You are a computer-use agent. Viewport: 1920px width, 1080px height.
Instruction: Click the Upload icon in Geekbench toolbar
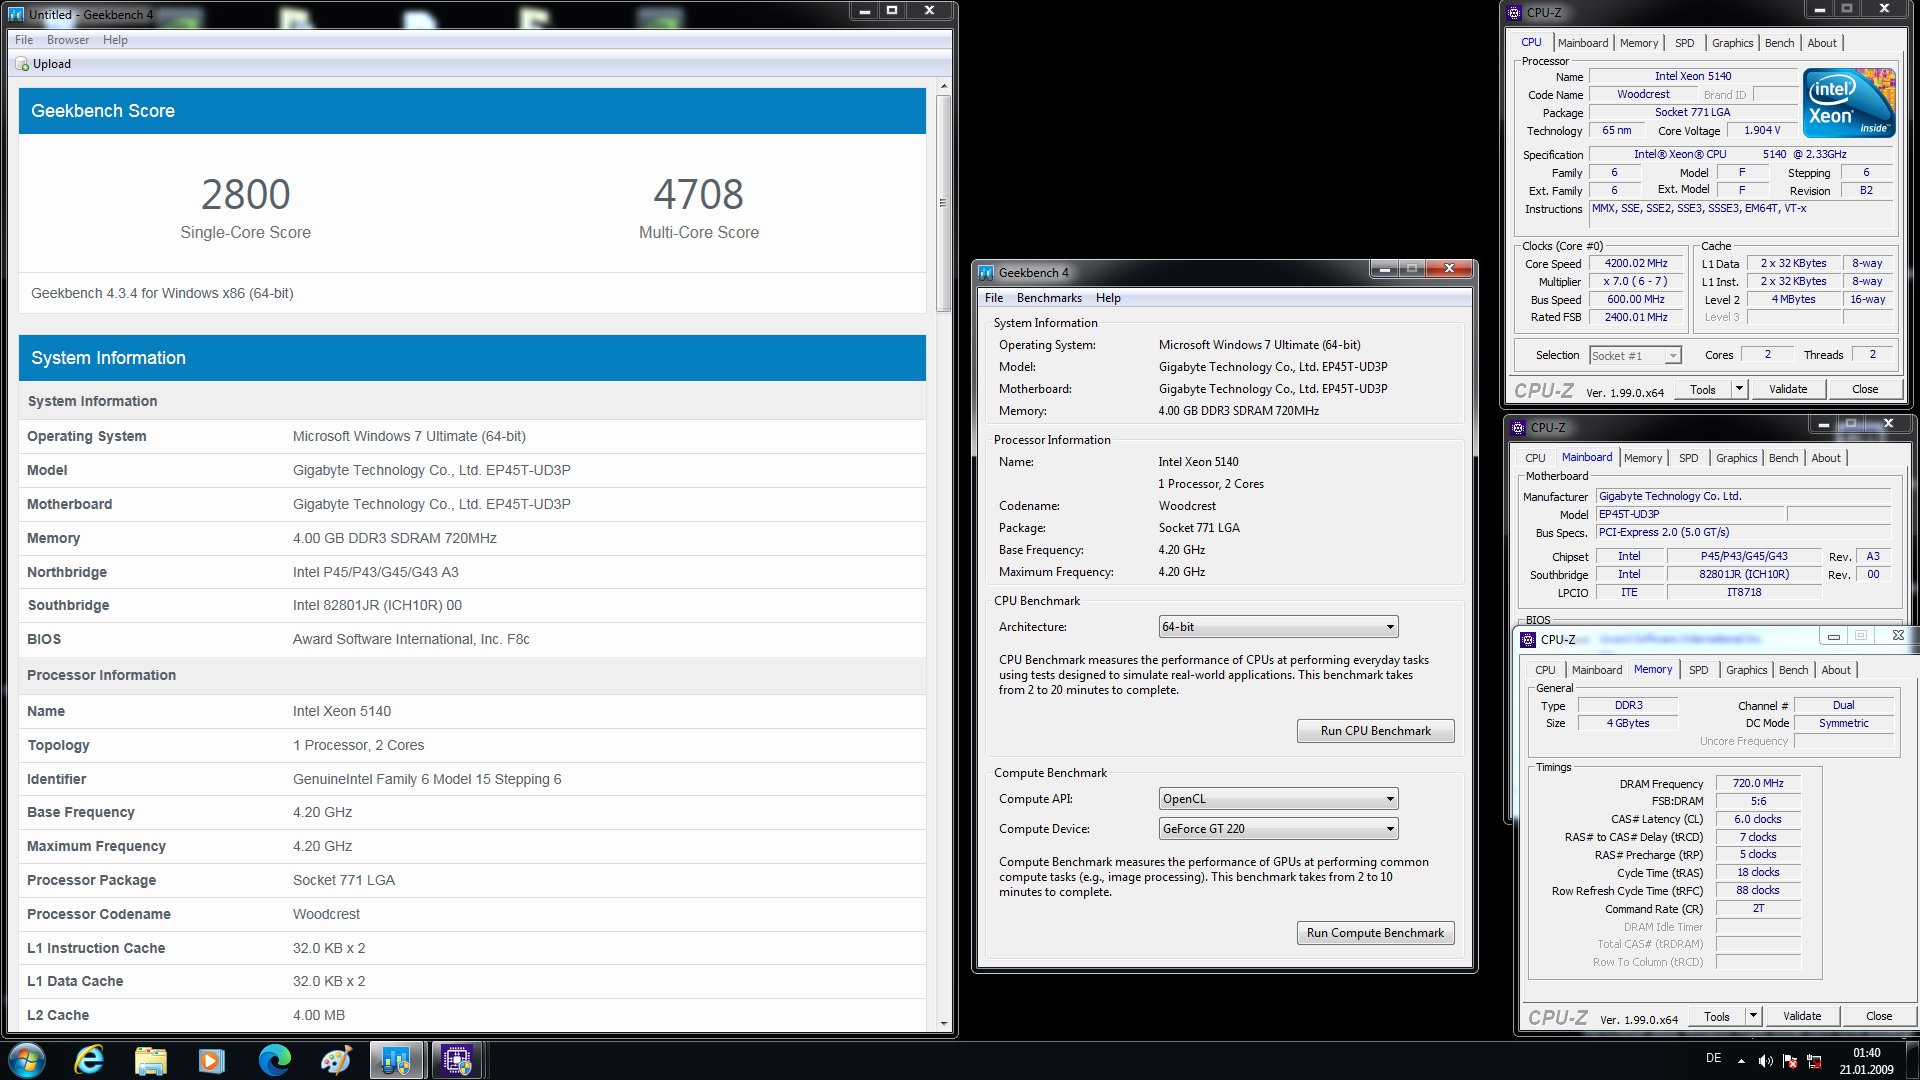pos(22,64)
